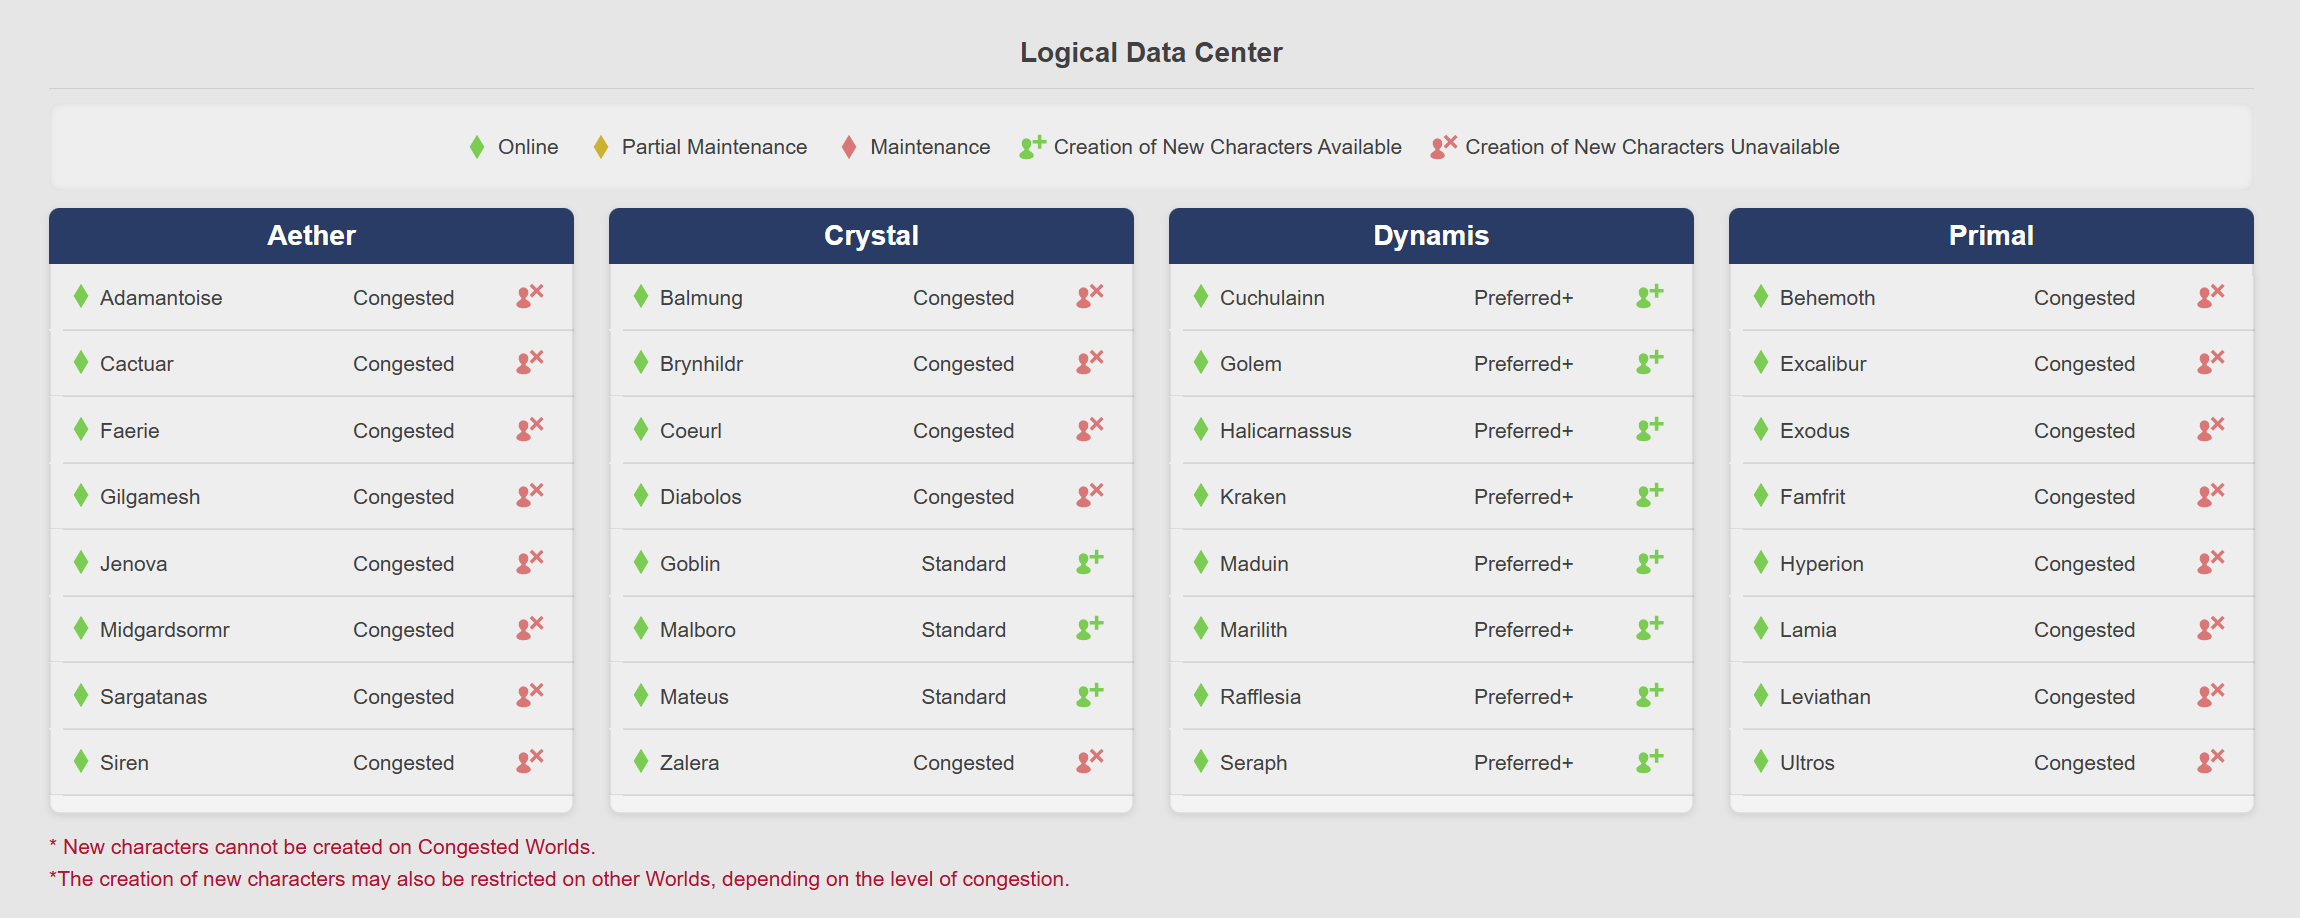2300x918 pixels.
Task: Click the Maduin world name
Action: point(1254,564)
